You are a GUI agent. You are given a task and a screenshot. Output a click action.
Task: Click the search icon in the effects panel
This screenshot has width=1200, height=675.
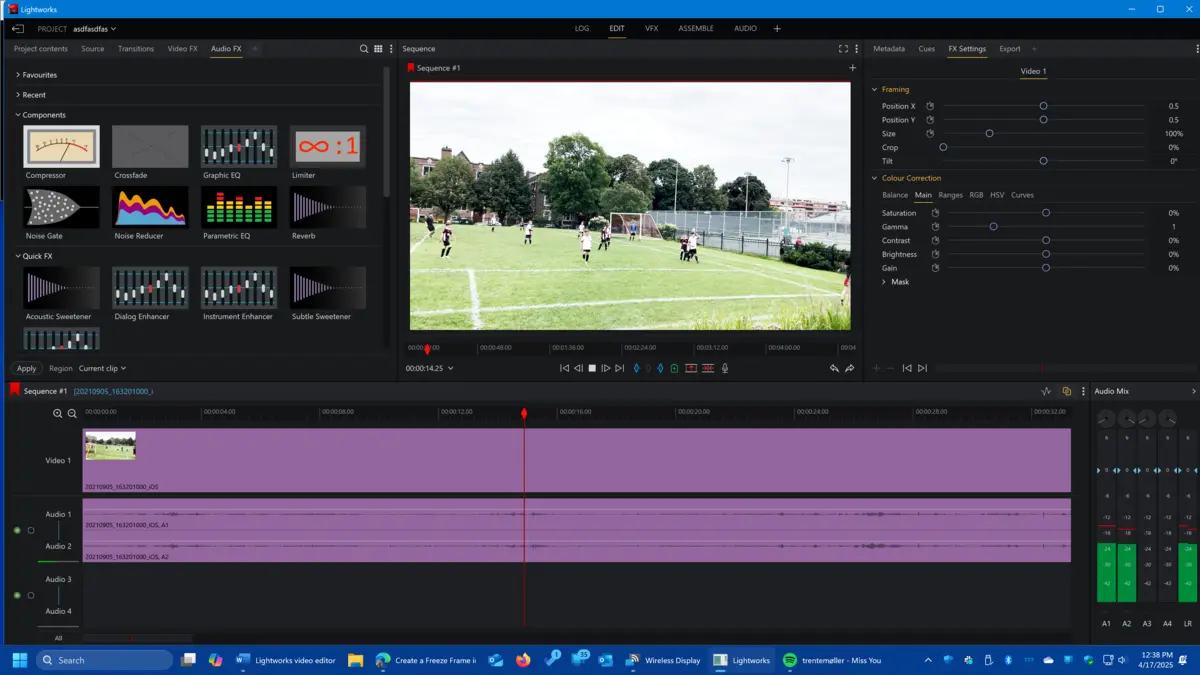click(364, 48)
